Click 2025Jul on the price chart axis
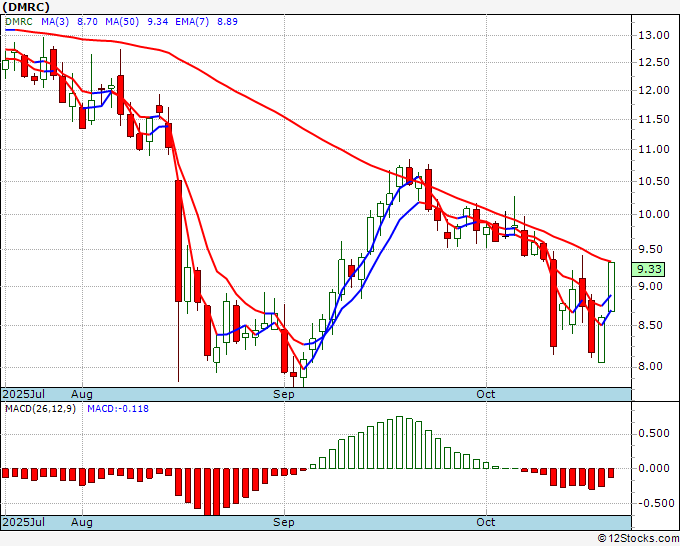Screen dimensions: 680x546 point(24,394)
